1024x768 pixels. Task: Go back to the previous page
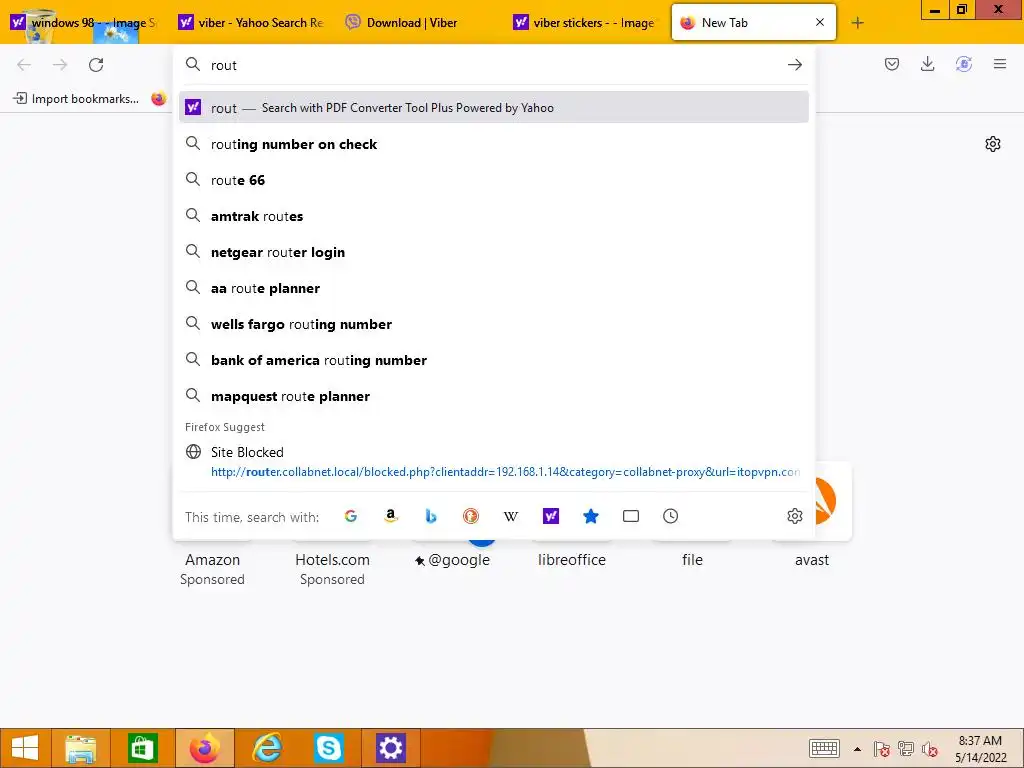pos(24,65)
